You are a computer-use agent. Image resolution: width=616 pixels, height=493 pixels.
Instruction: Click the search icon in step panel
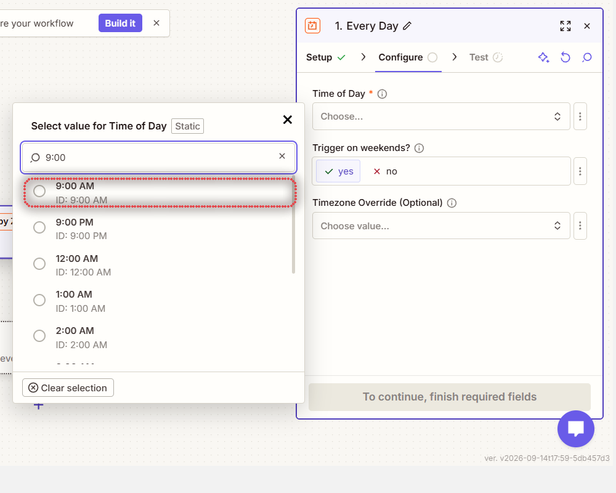(587, 57)
